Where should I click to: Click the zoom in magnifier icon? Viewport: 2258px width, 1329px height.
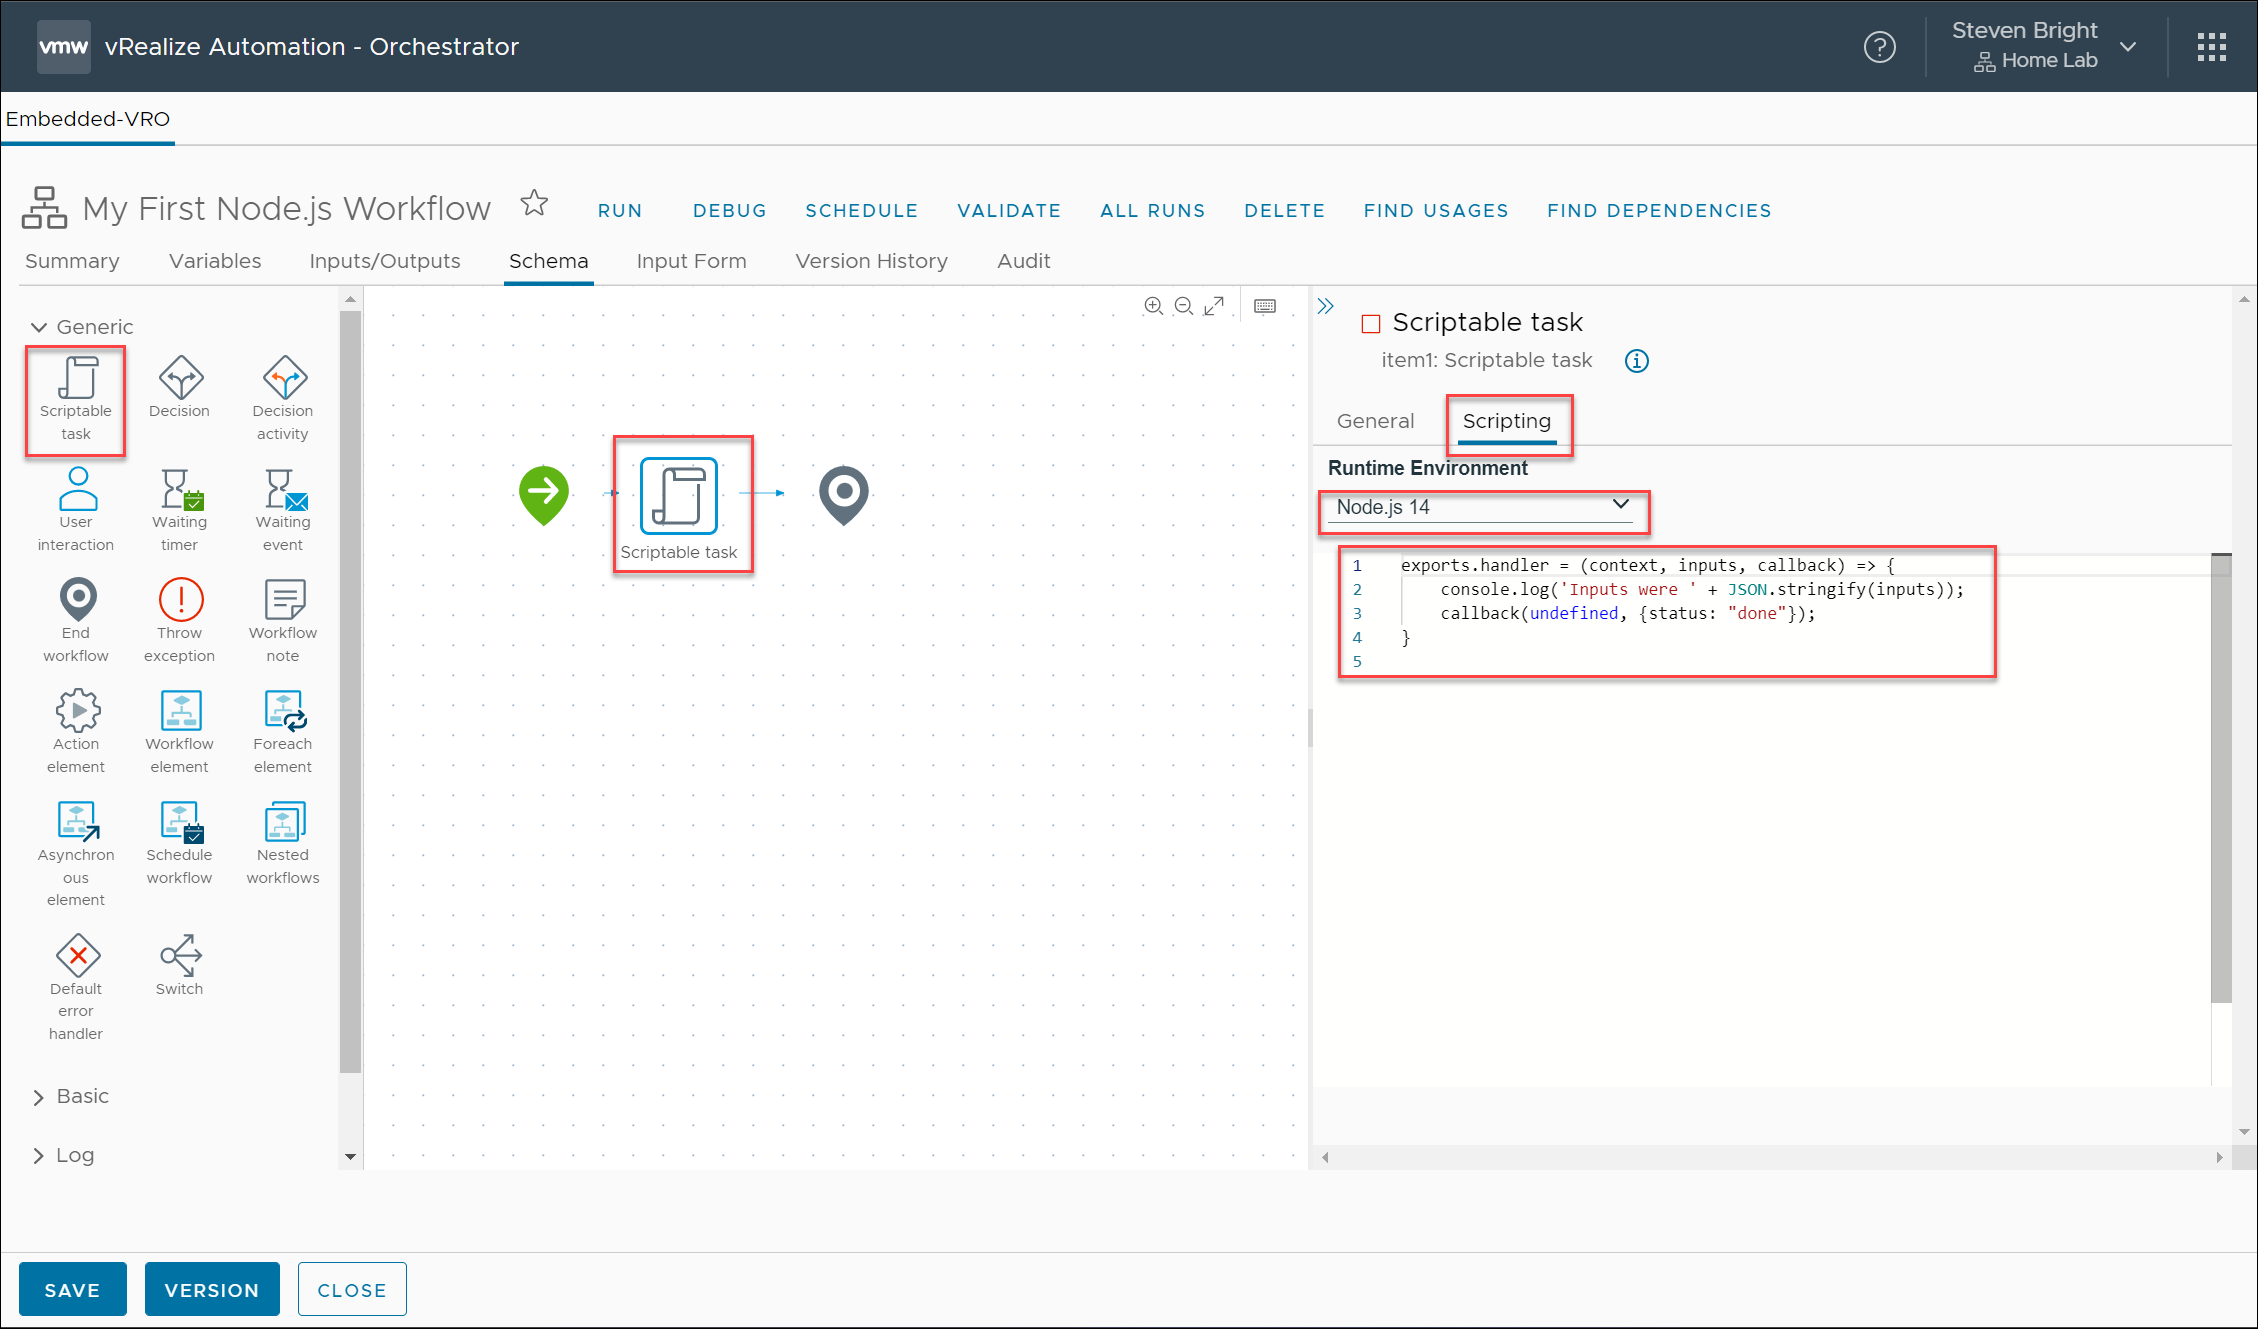tap(1153, 306)
